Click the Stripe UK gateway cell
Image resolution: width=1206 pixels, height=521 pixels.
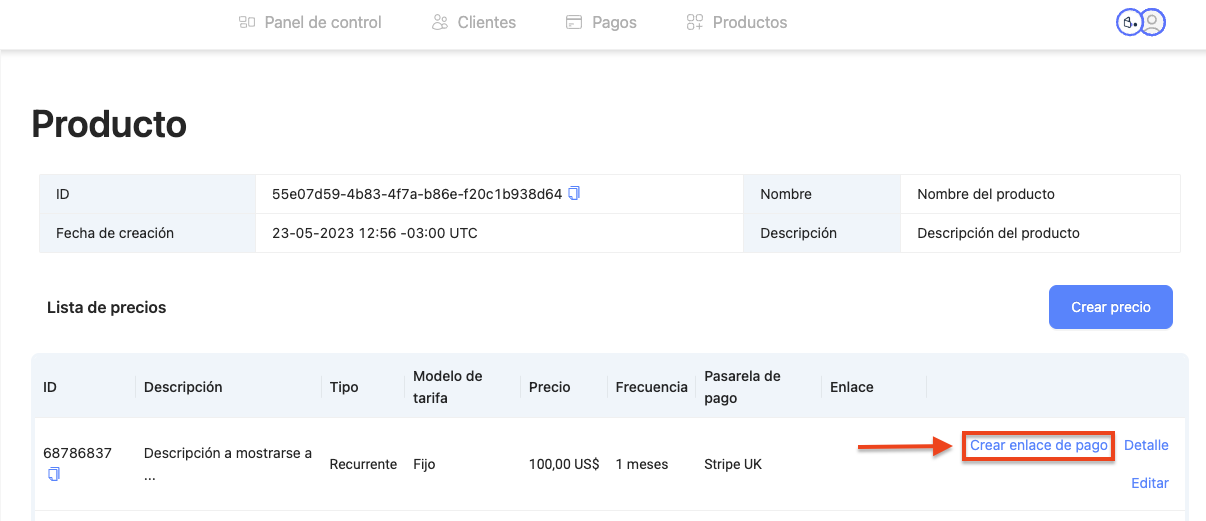[x=732, y=464]
